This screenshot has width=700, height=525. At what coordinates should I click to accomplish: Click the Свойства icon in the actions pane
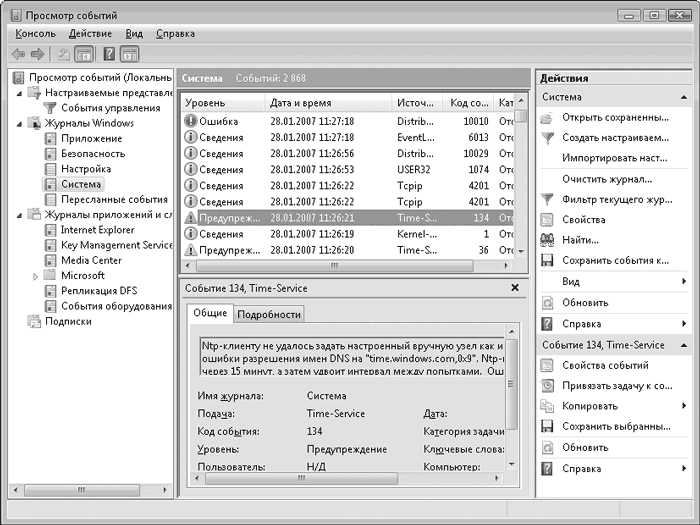(x=547, y=220)
